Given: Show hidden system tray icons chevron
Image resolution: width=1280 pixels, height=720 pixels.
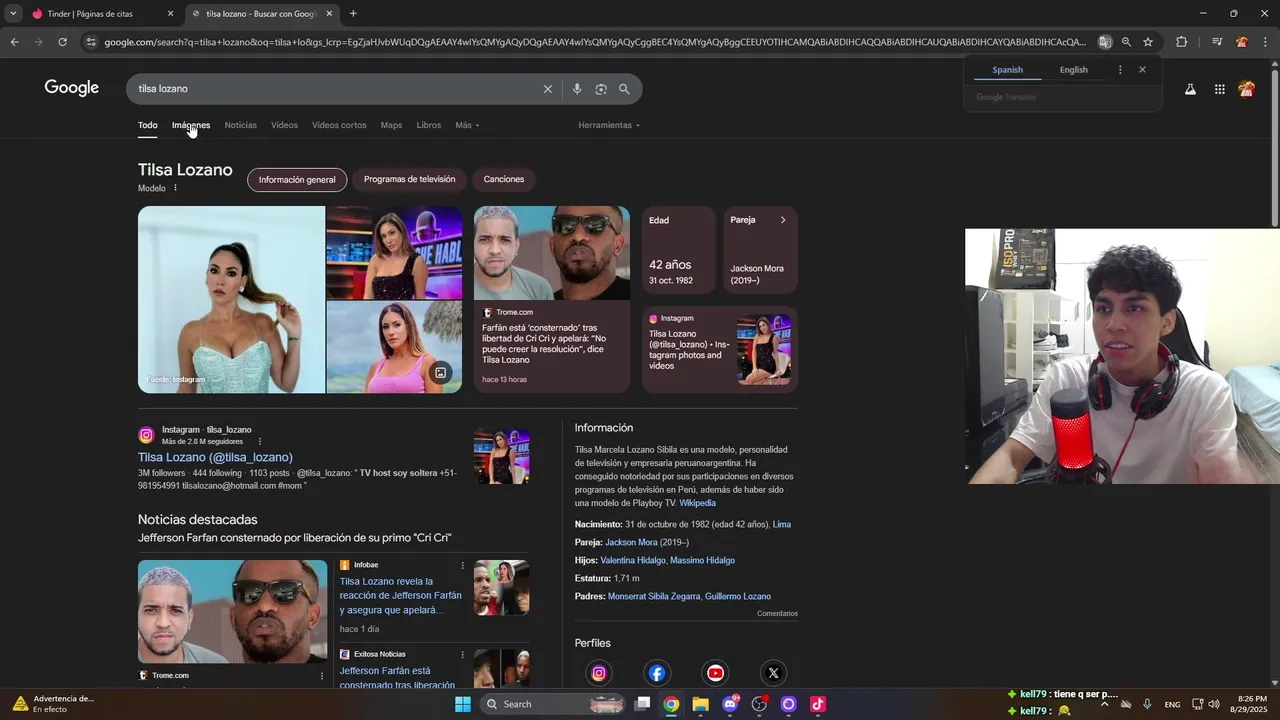Looking at the screenshot, I should point(1104,704).
